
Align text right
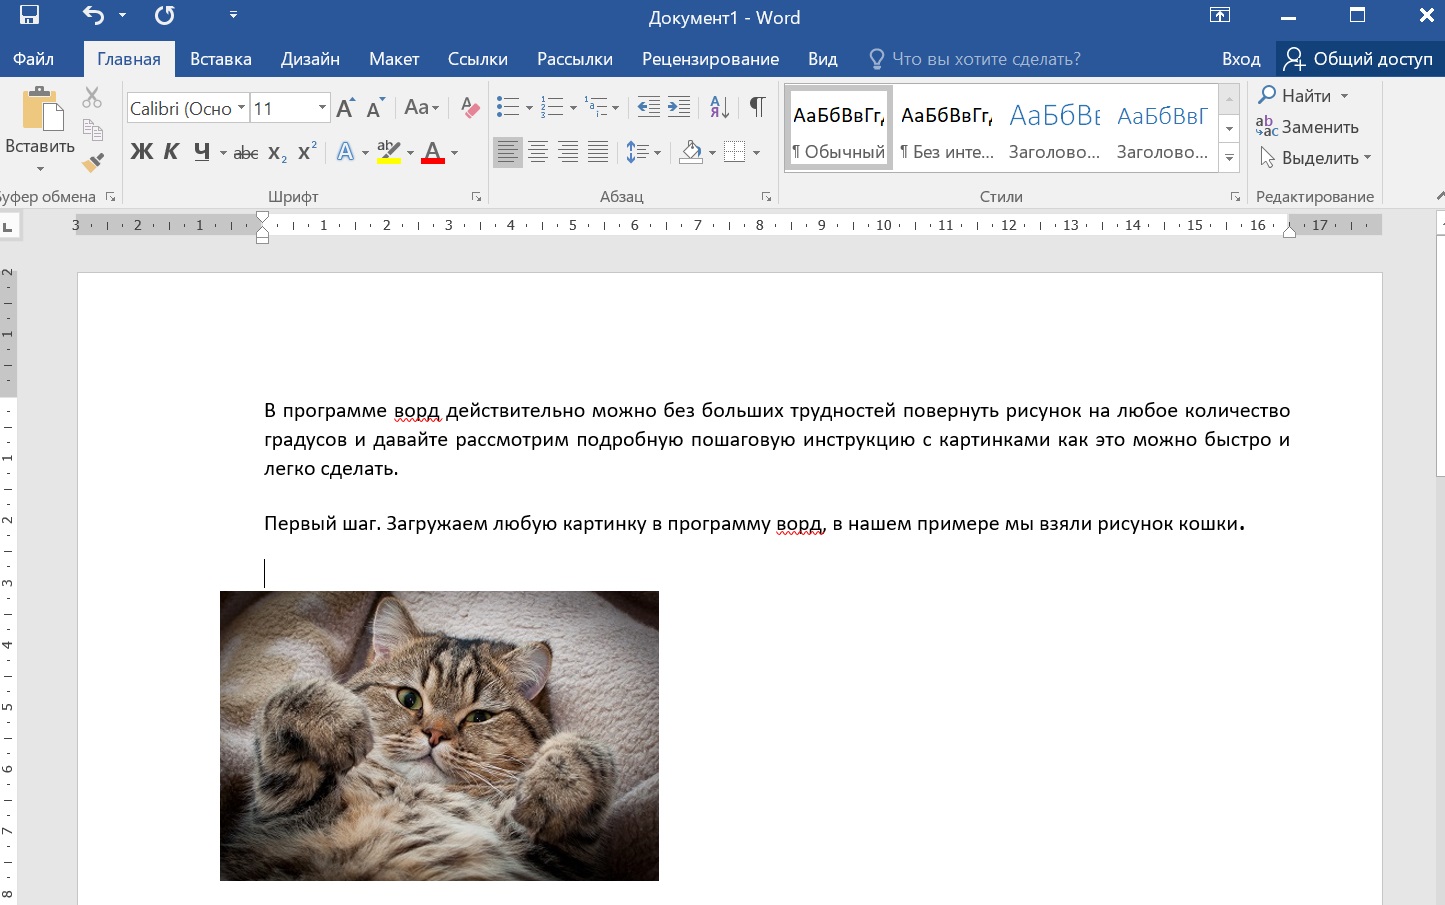point(568,152)
